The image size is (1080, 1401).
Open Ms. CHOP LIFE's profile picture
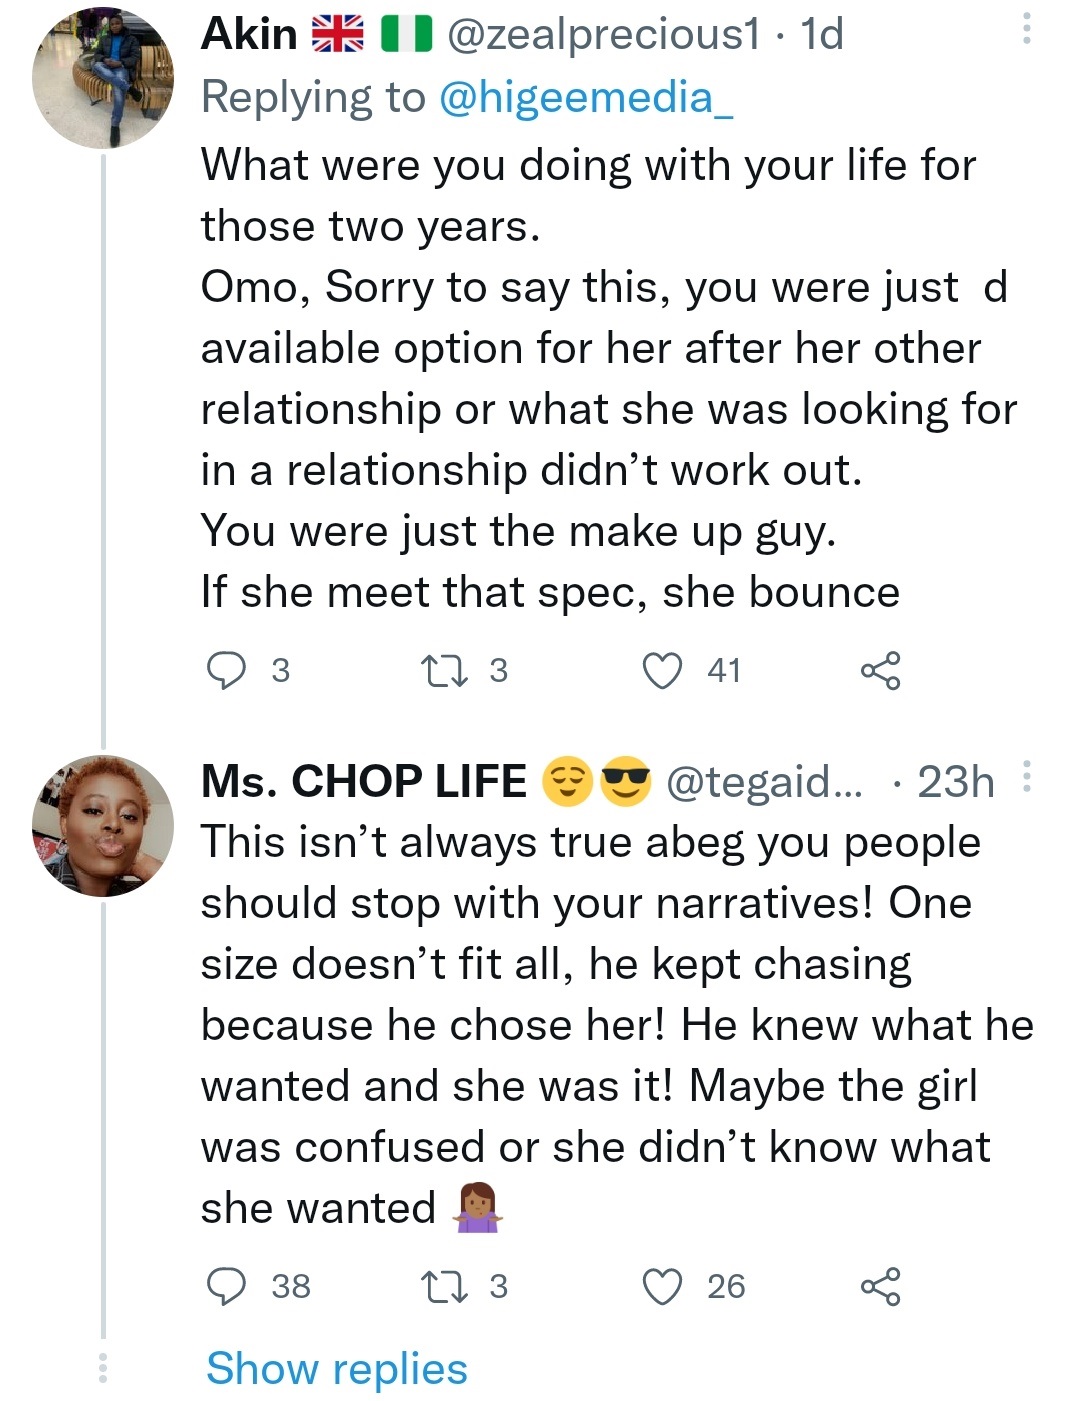tap(103, 825)
